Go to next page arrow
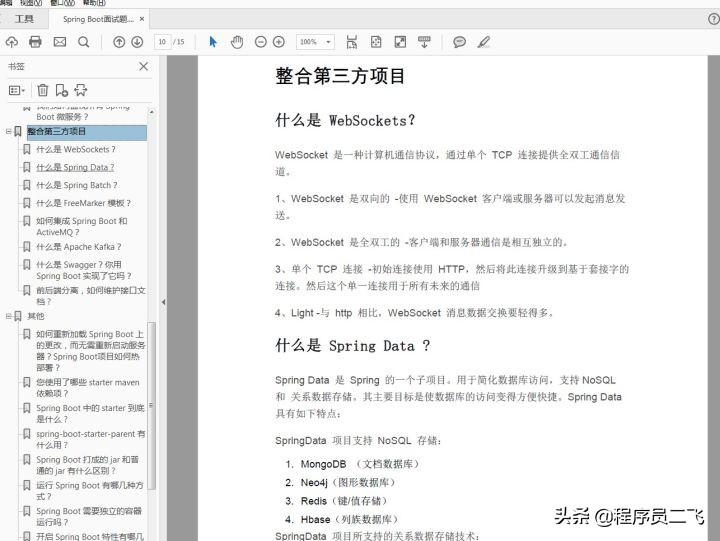Image resolution: width=720 pixels, height=541 pixels. (137, 42)
